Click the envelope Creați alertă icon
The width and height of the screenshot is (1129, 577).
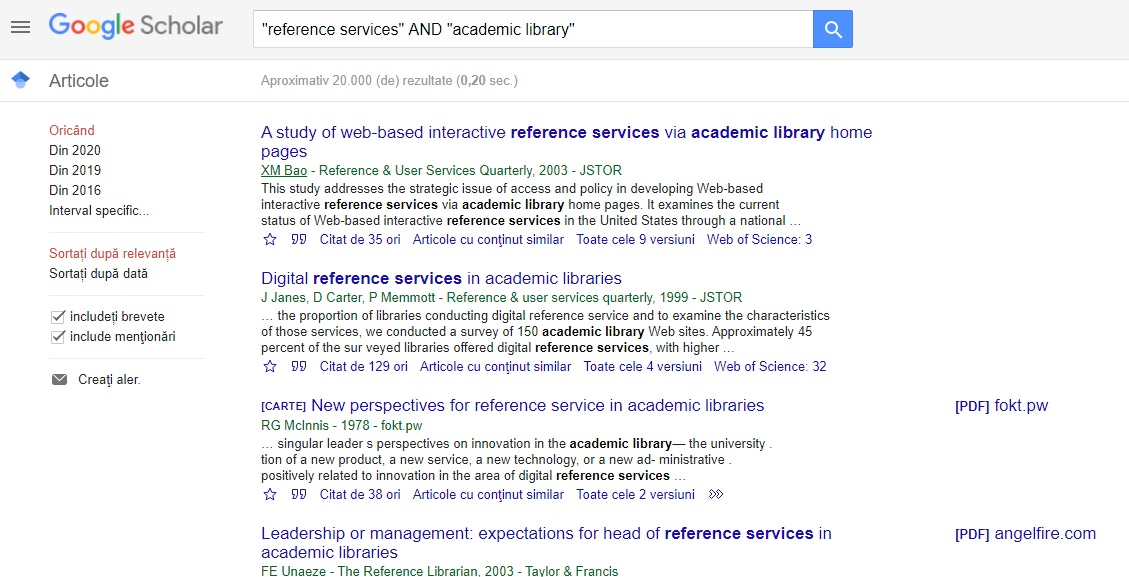click(x=59, y=380)
